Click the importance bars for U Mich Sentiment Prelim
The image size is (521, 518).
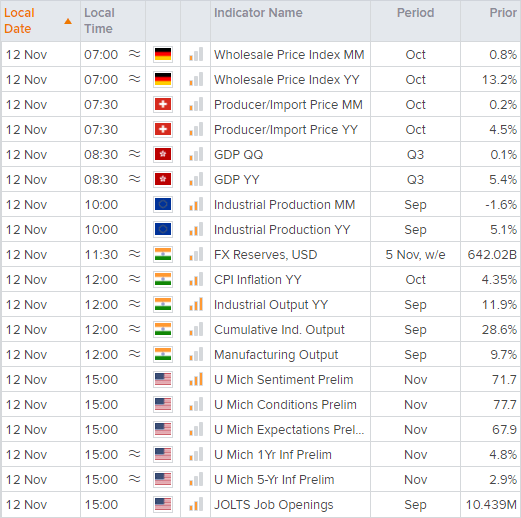(x=196, y=379)
